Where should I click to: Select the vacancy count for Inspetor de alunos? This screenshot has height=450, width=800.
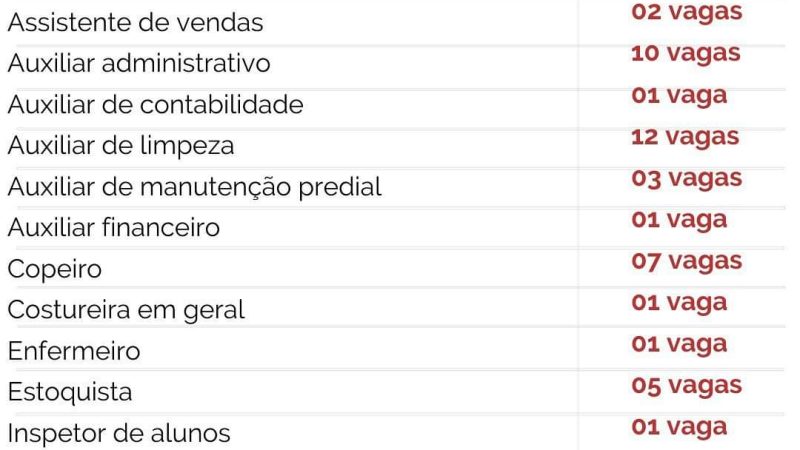[678, 427]
